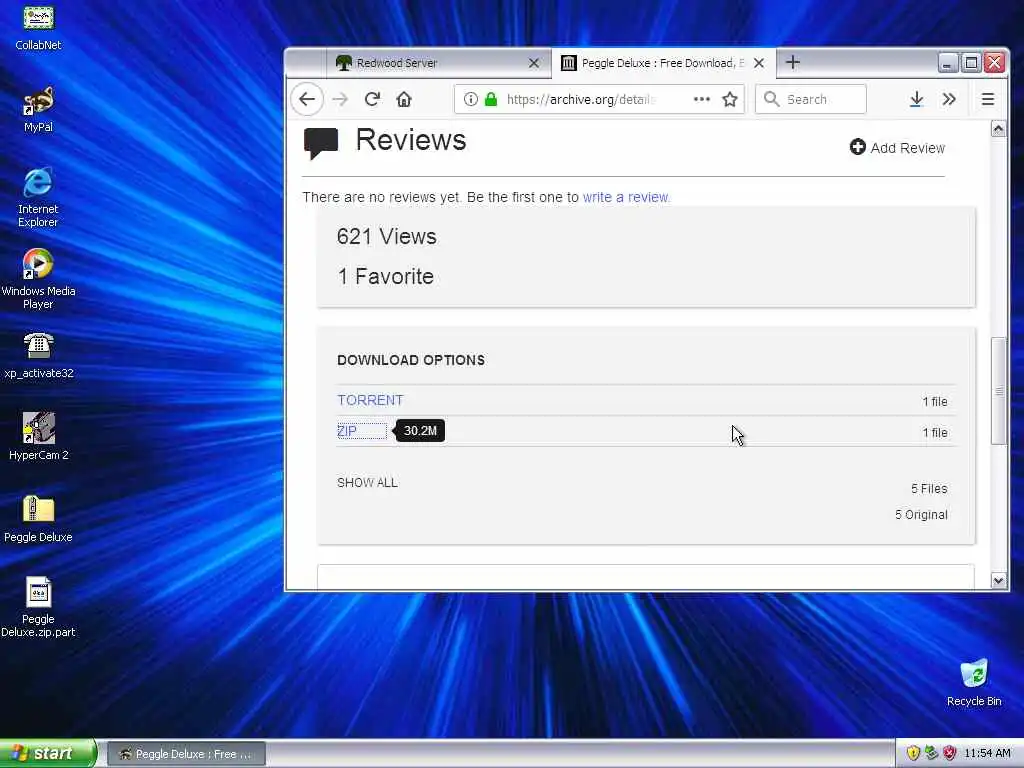Focus the browser Search box
The image size is (1024, 768).
(x=810, y=99)
